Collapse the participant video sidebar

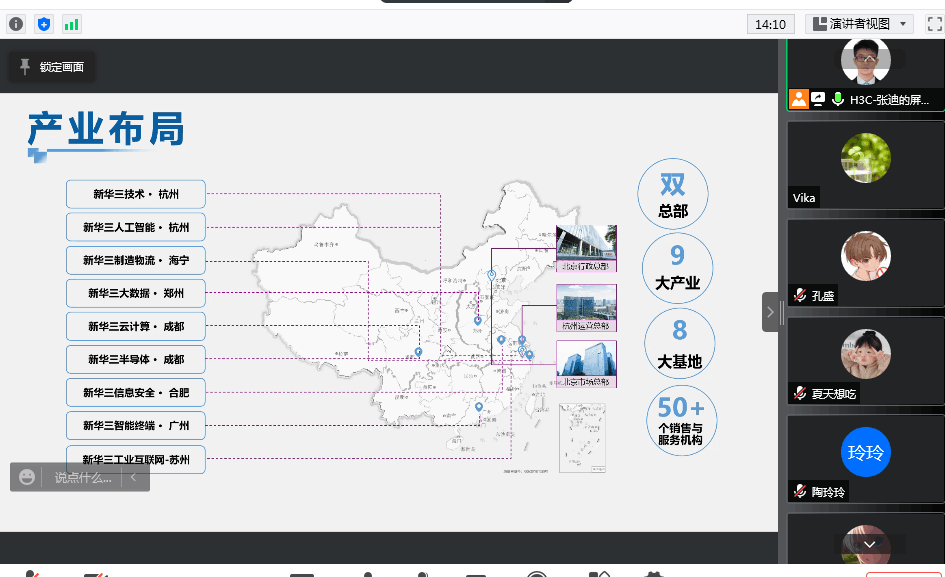[770, 312]
